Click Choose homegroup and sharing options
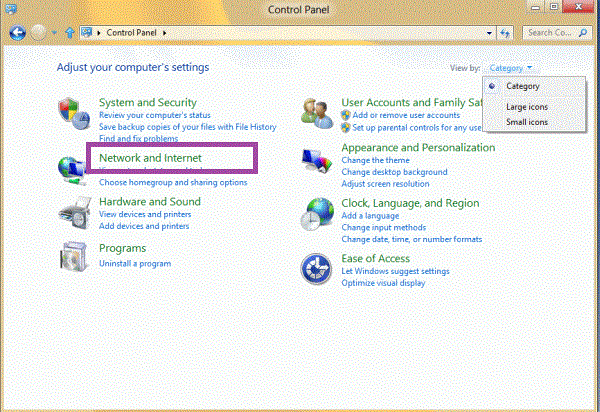The height and width of the screenshot is (412, 600). (x=173, y=182)
